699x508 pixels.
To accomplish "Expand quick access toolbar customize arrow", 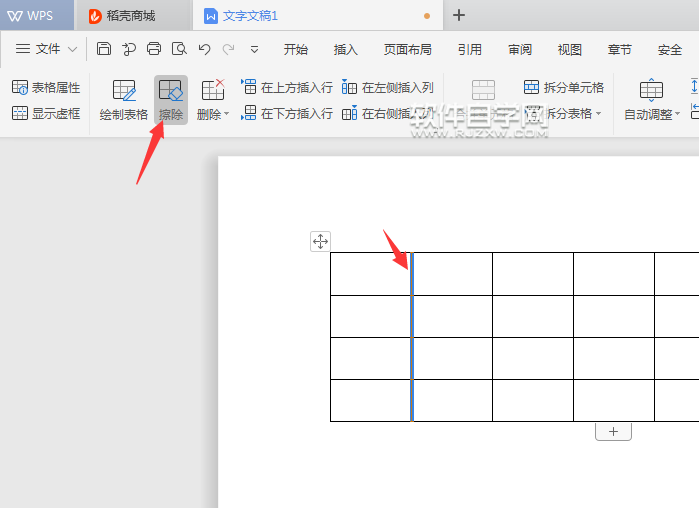I will (x=255, y=49).
